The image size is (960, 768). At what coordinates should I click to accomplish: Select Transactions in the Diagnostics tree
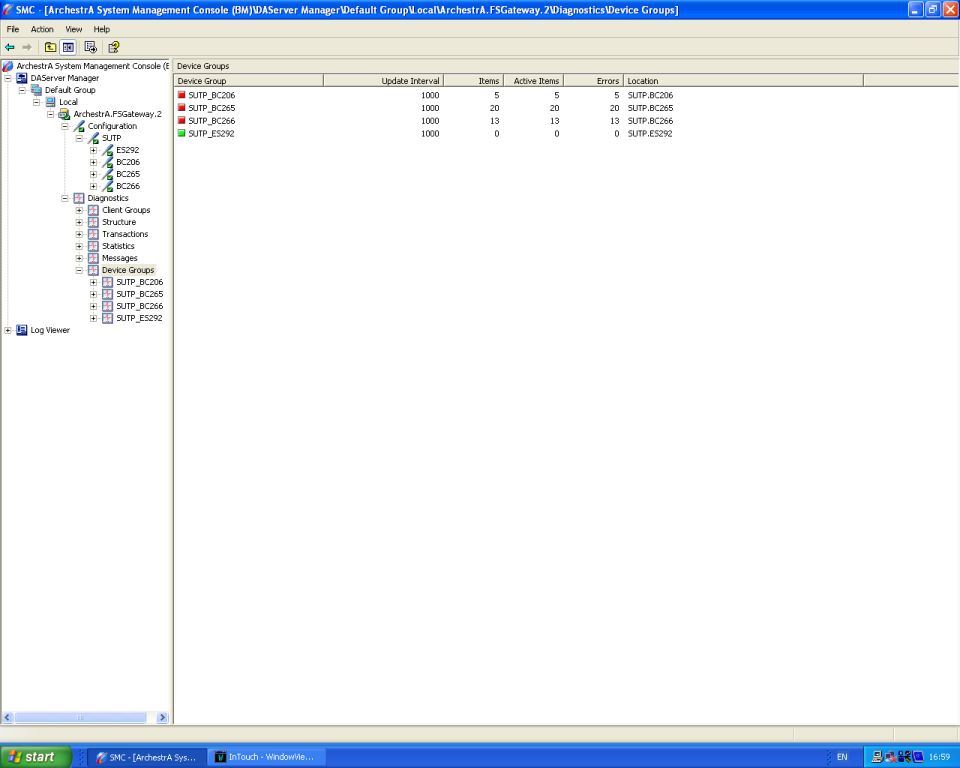124,234
